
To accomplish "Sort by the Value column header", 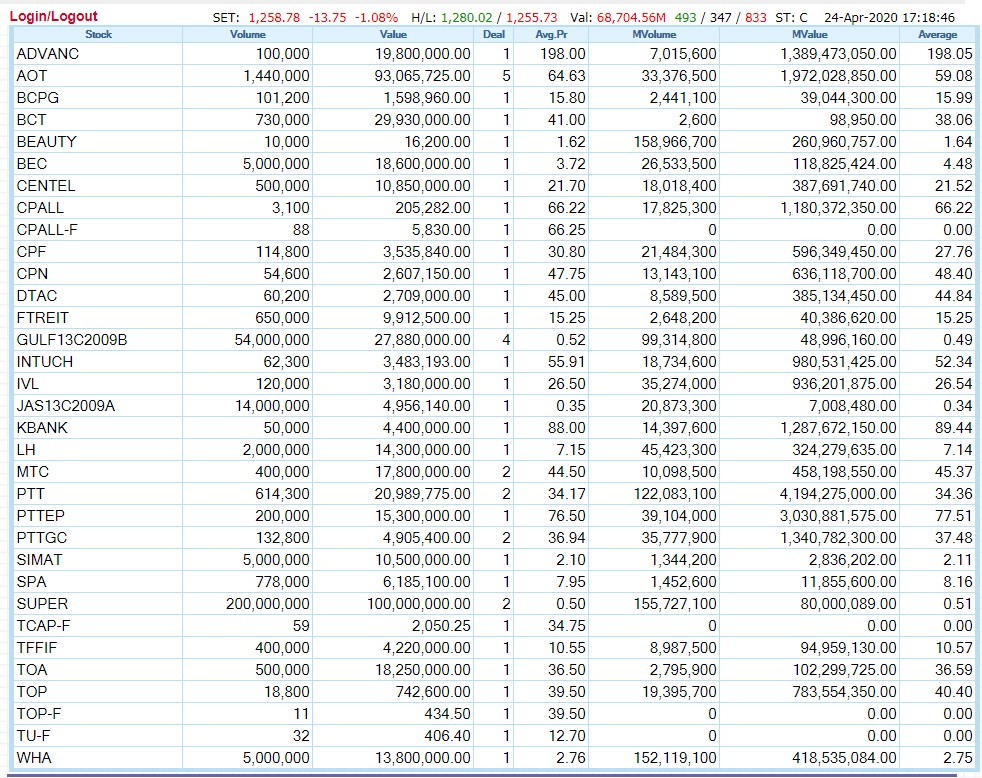I will [x=393, y=34].
